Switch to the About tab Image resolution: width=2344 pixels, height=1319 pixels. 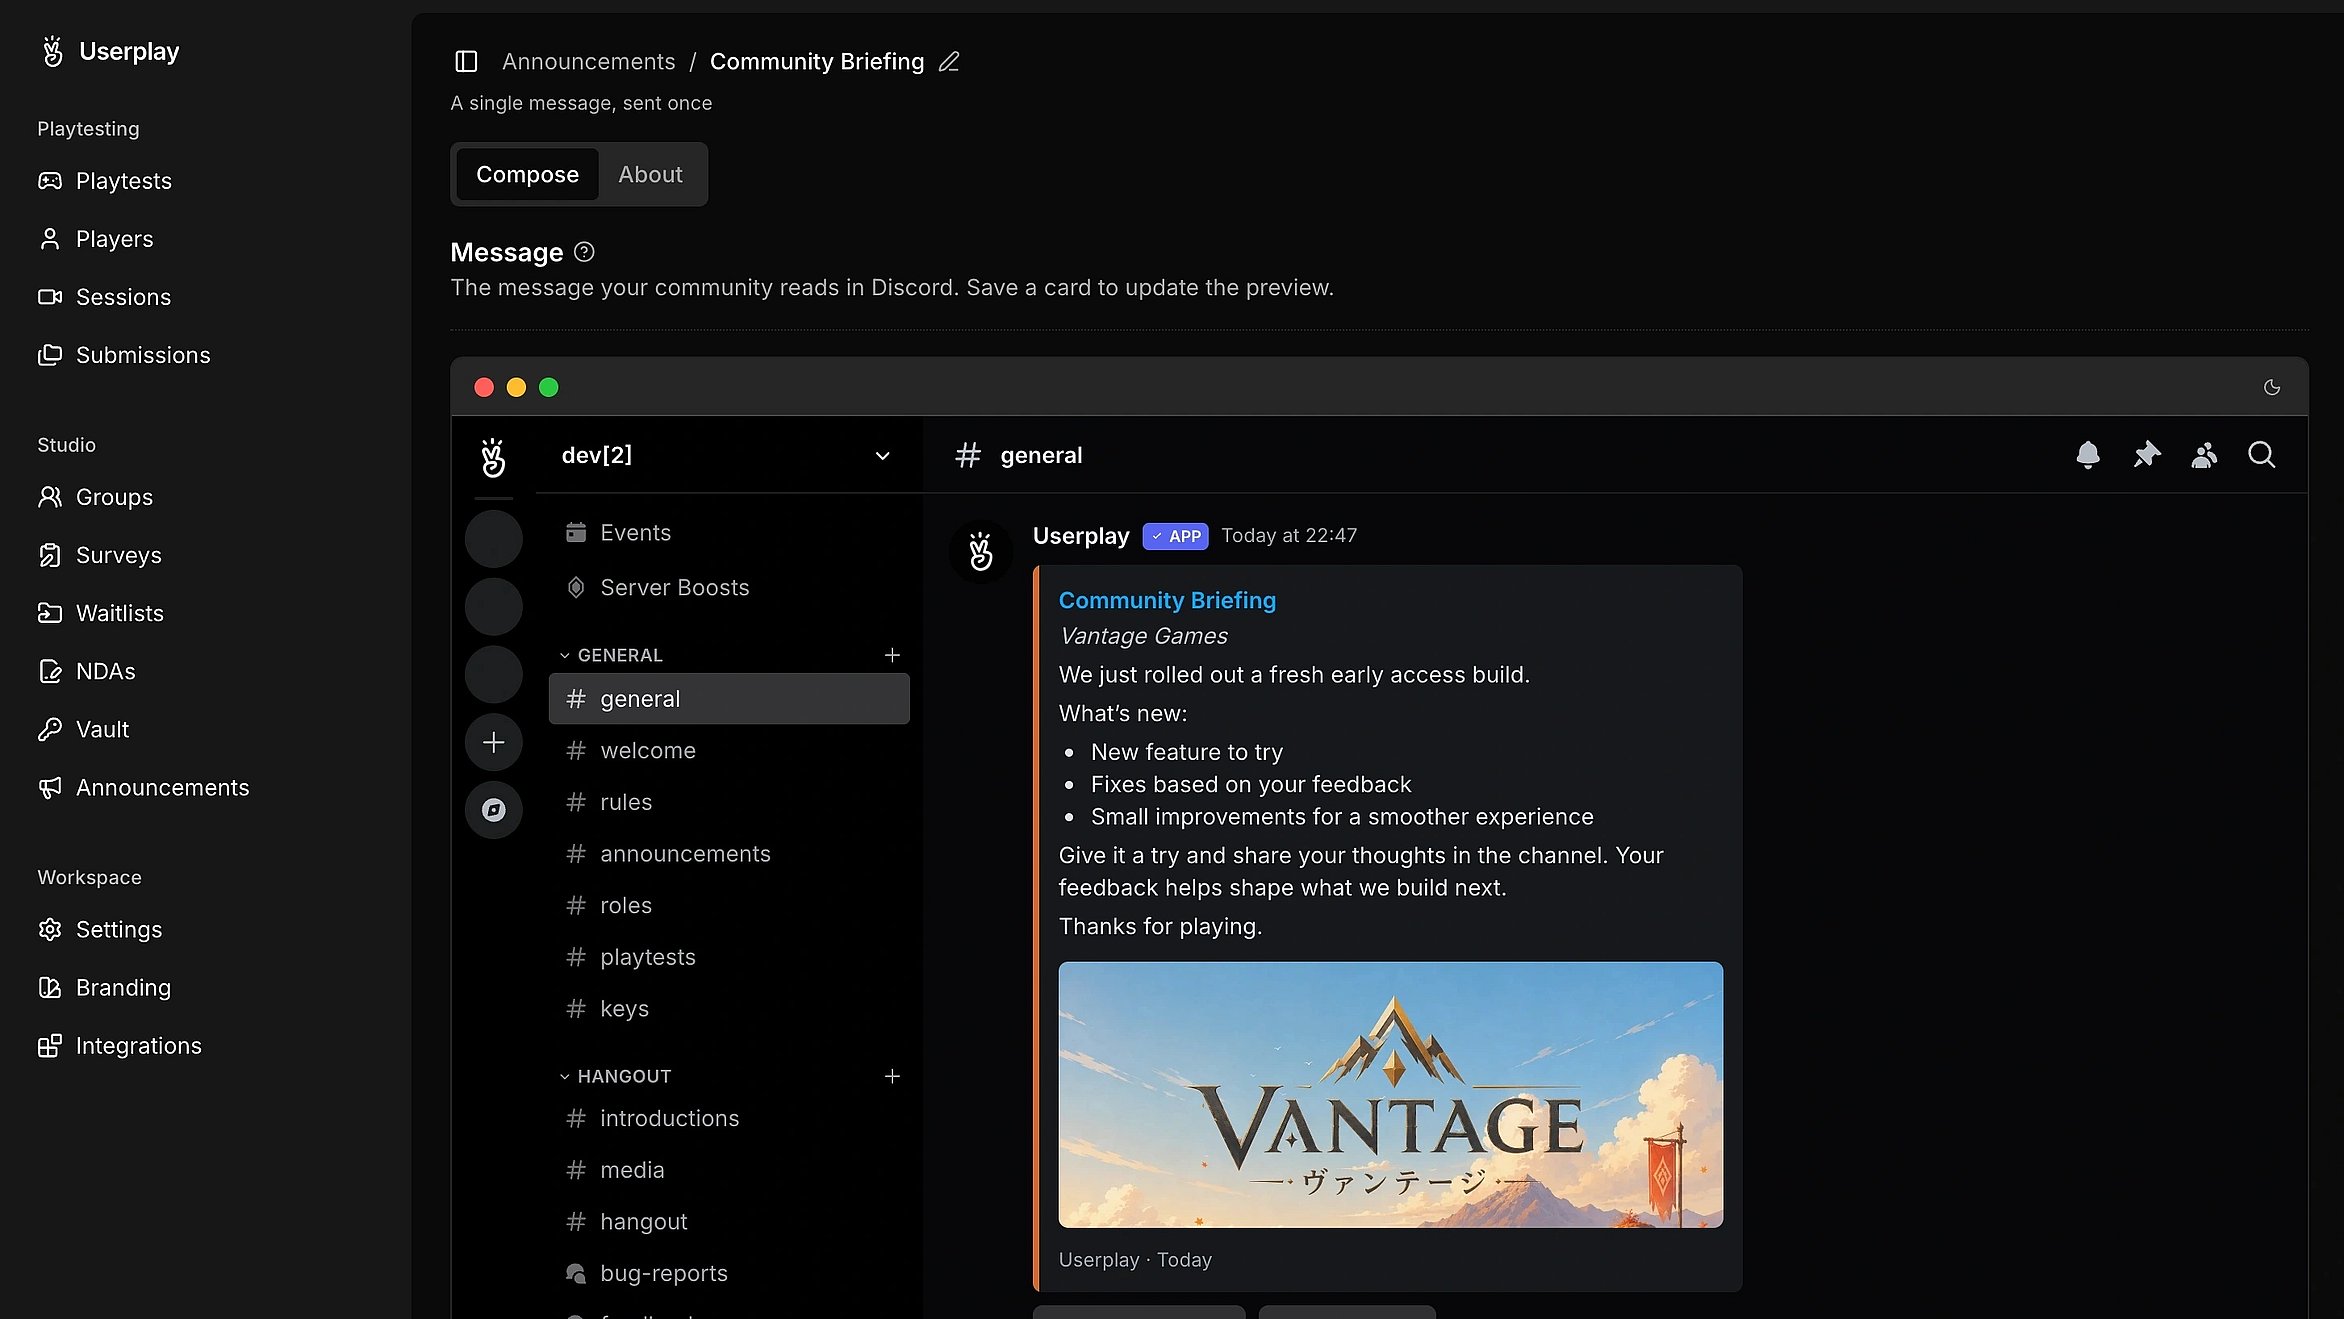pyautogui.click(x=650, y=174)
